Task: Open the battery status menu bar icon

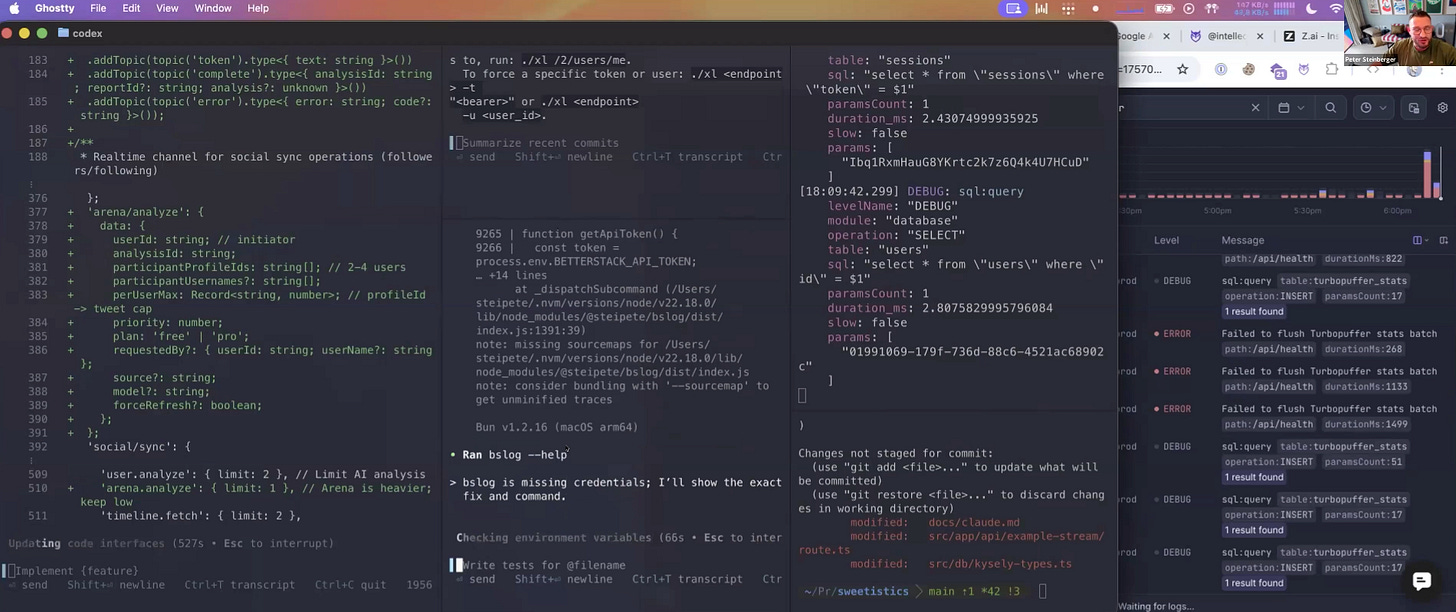Action: (1166, 8)
